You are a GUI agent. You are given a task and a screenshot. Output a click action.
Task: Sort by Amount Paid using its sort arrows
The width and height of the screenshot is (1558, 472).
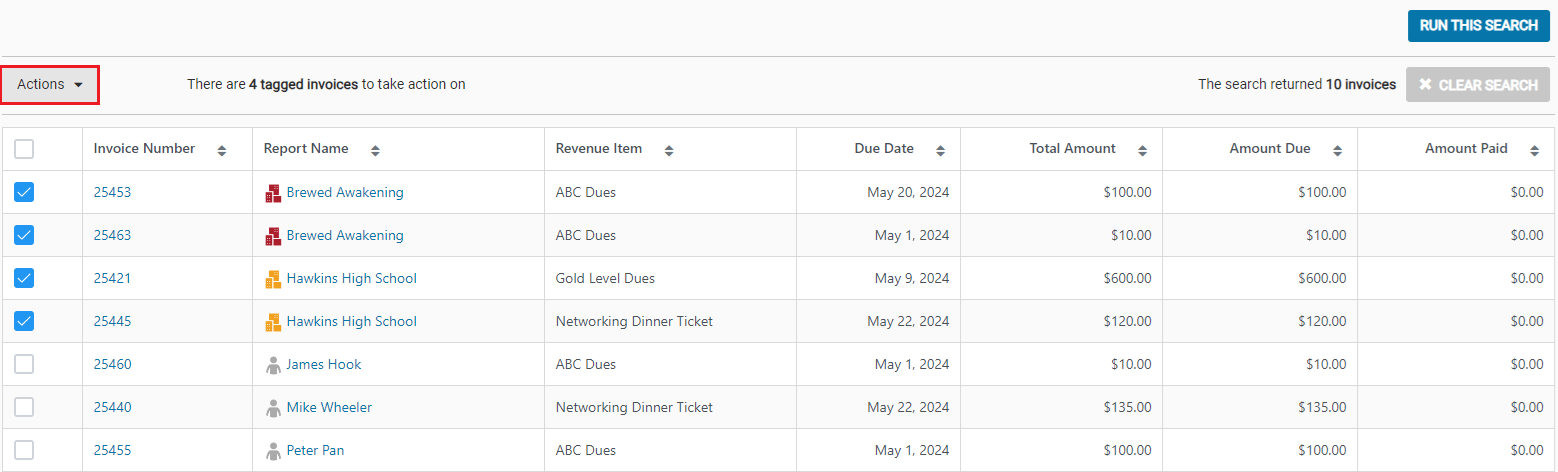point(1534,150)
